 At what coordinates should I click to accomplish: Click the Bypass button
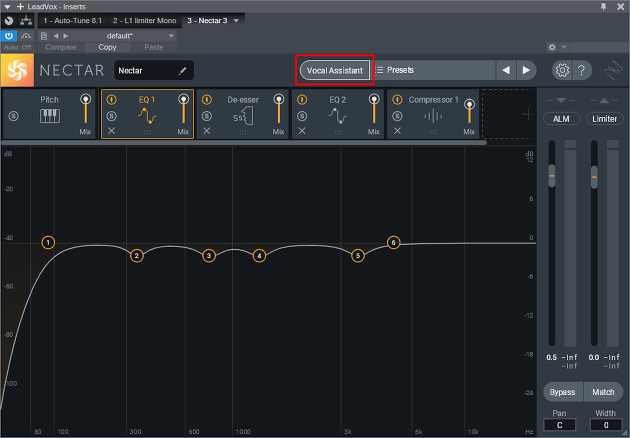[x=562, y=392]
